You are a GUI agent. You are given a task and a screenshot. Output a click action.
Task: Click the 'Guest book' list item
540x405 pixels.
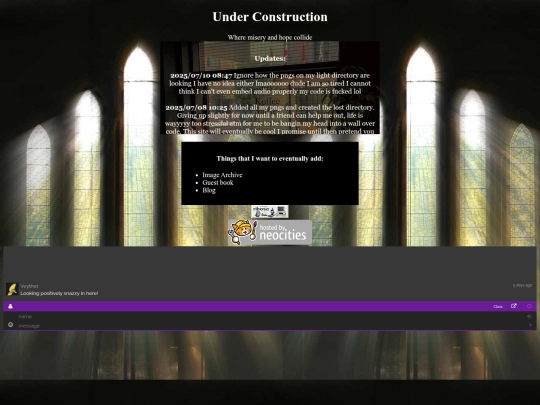[x=218, y=183]
